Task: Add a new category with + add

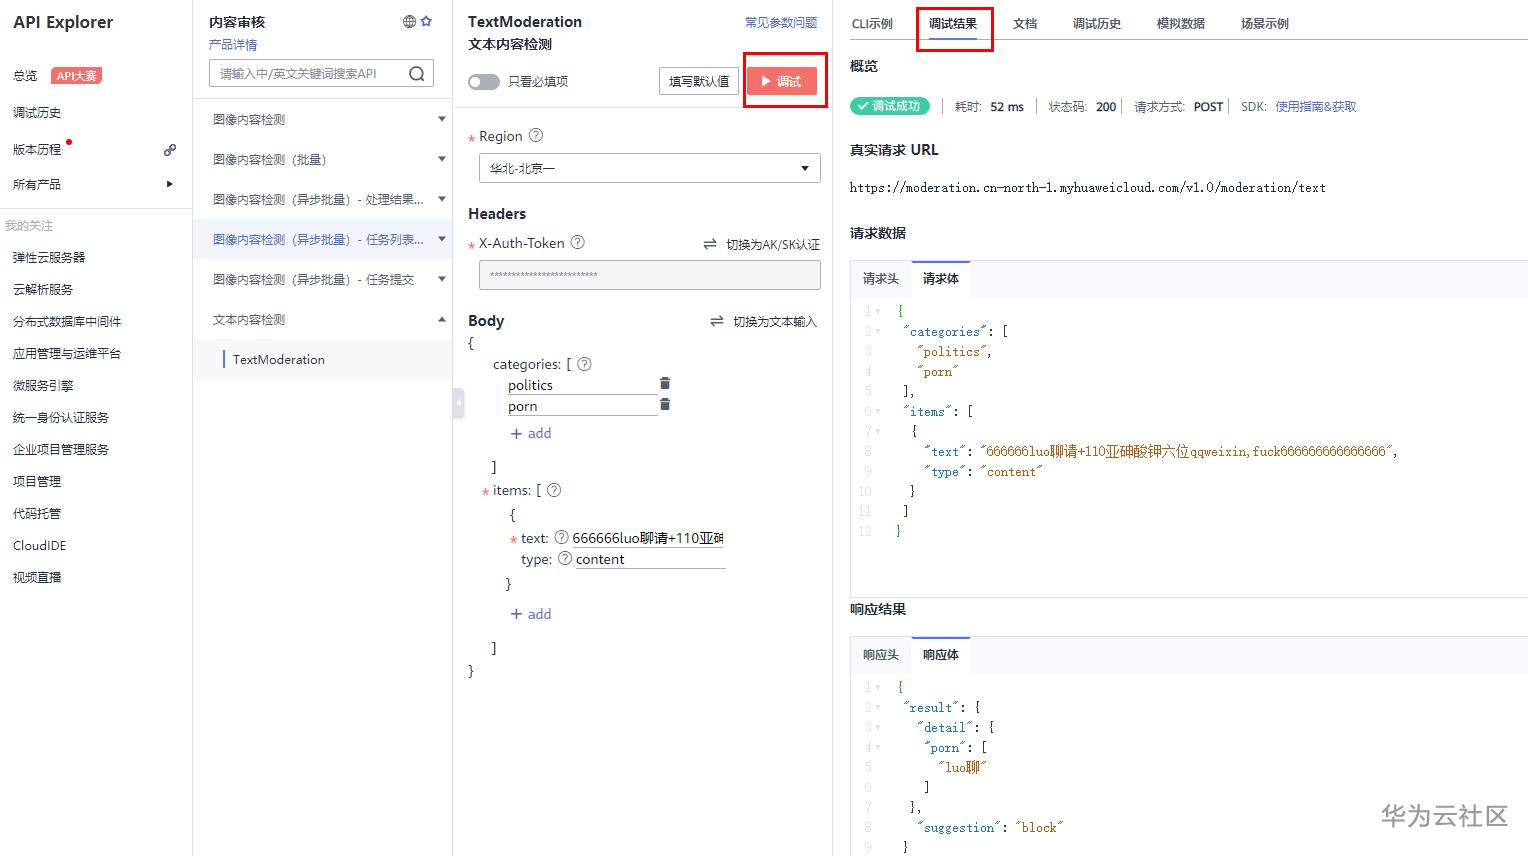Action: click(x=531, y=433)
